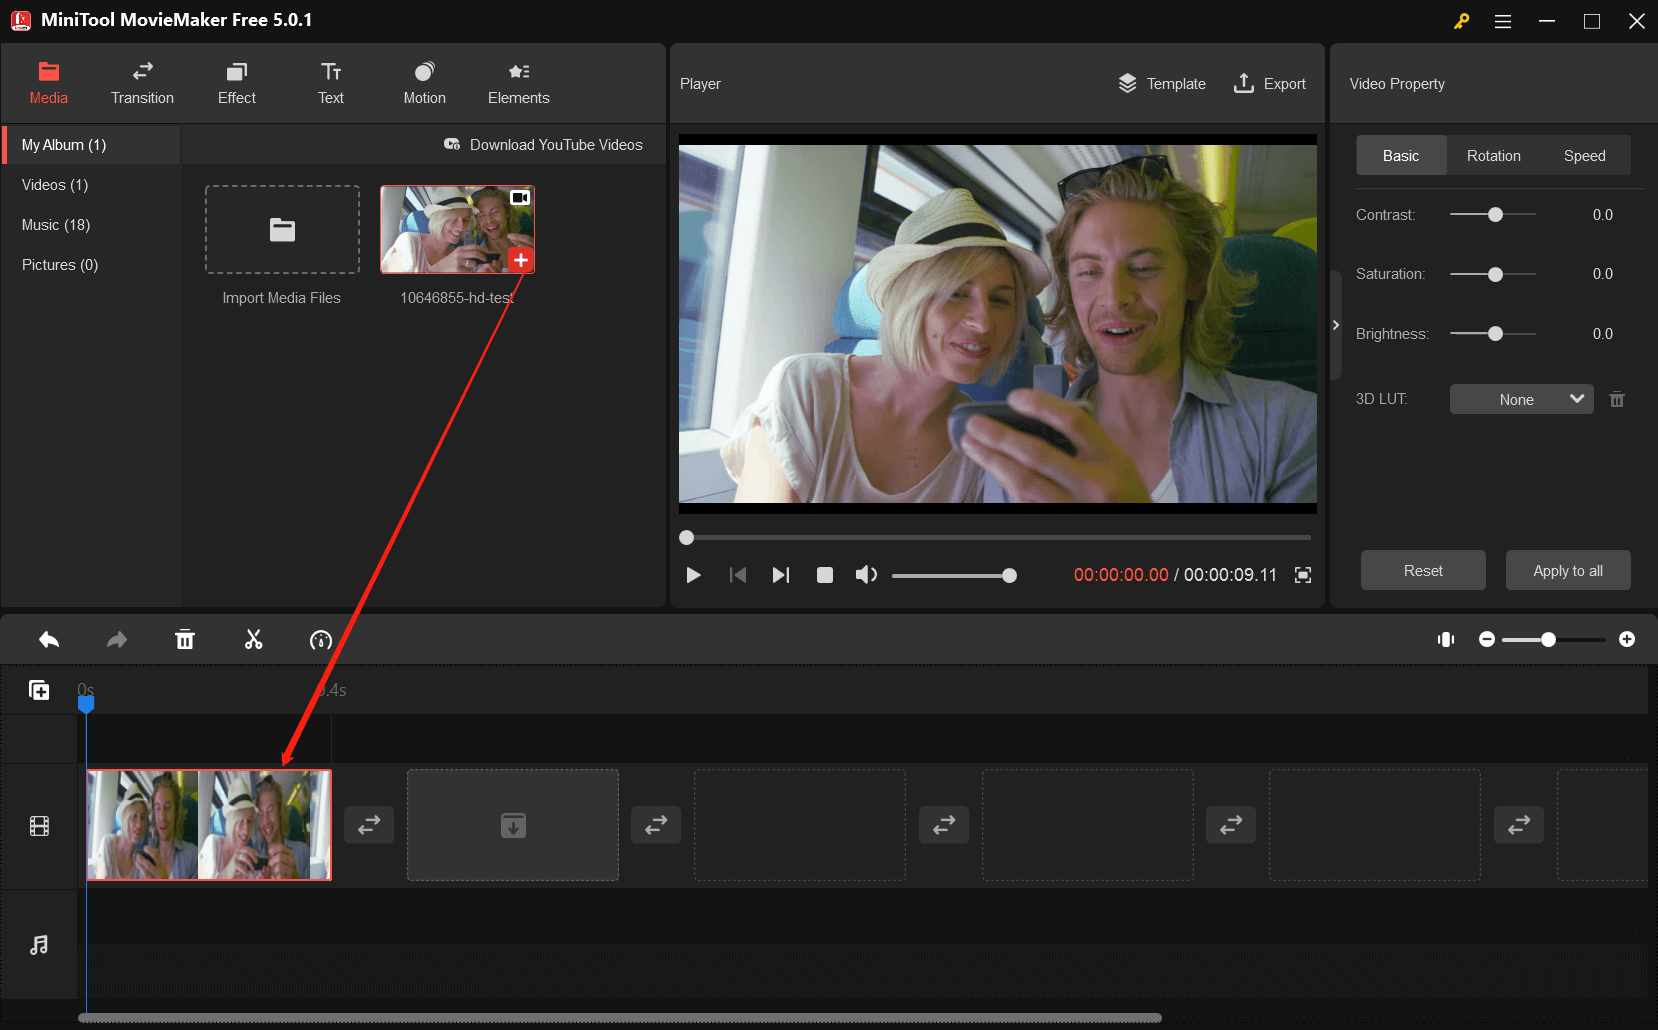This screenshot has height=1030, width=1658.
Task: Click the fifth timeline transition slot
Action: point(1519,825)
